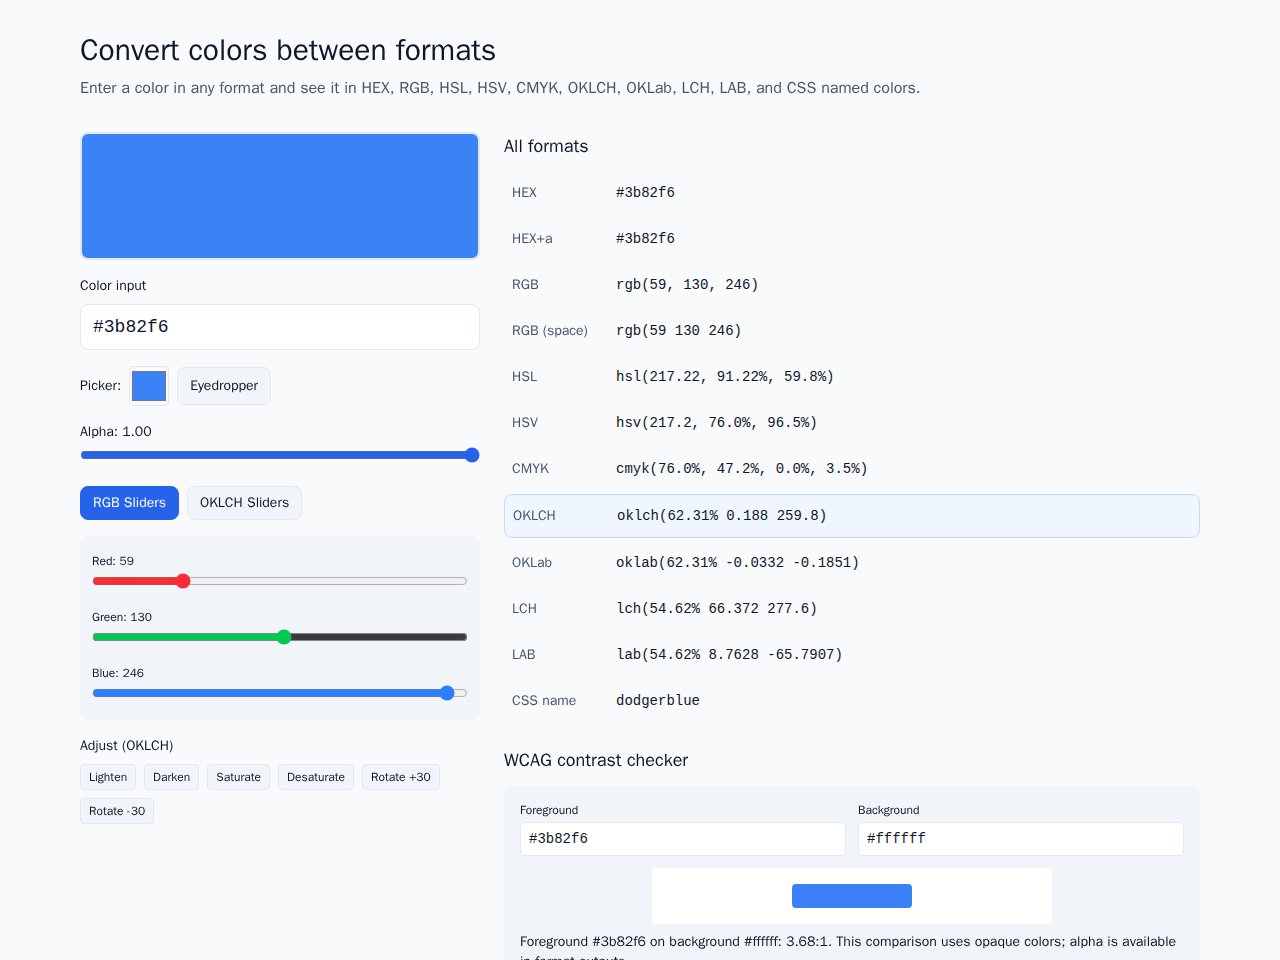This screenshot has width=1280, height=960.
Task: Click the Lighten adjust button
Action: click(x=108, y=777)
